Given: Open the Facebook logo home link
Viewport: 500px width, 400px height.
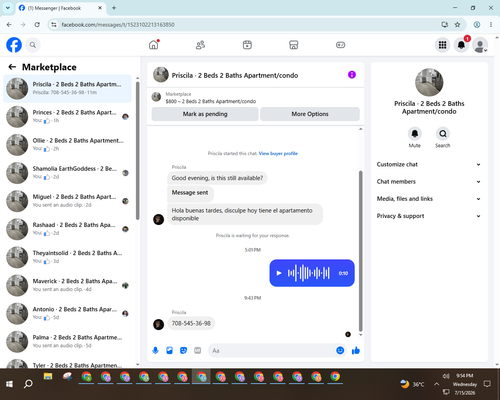Looking at the screenshot, I should [14, 45].
